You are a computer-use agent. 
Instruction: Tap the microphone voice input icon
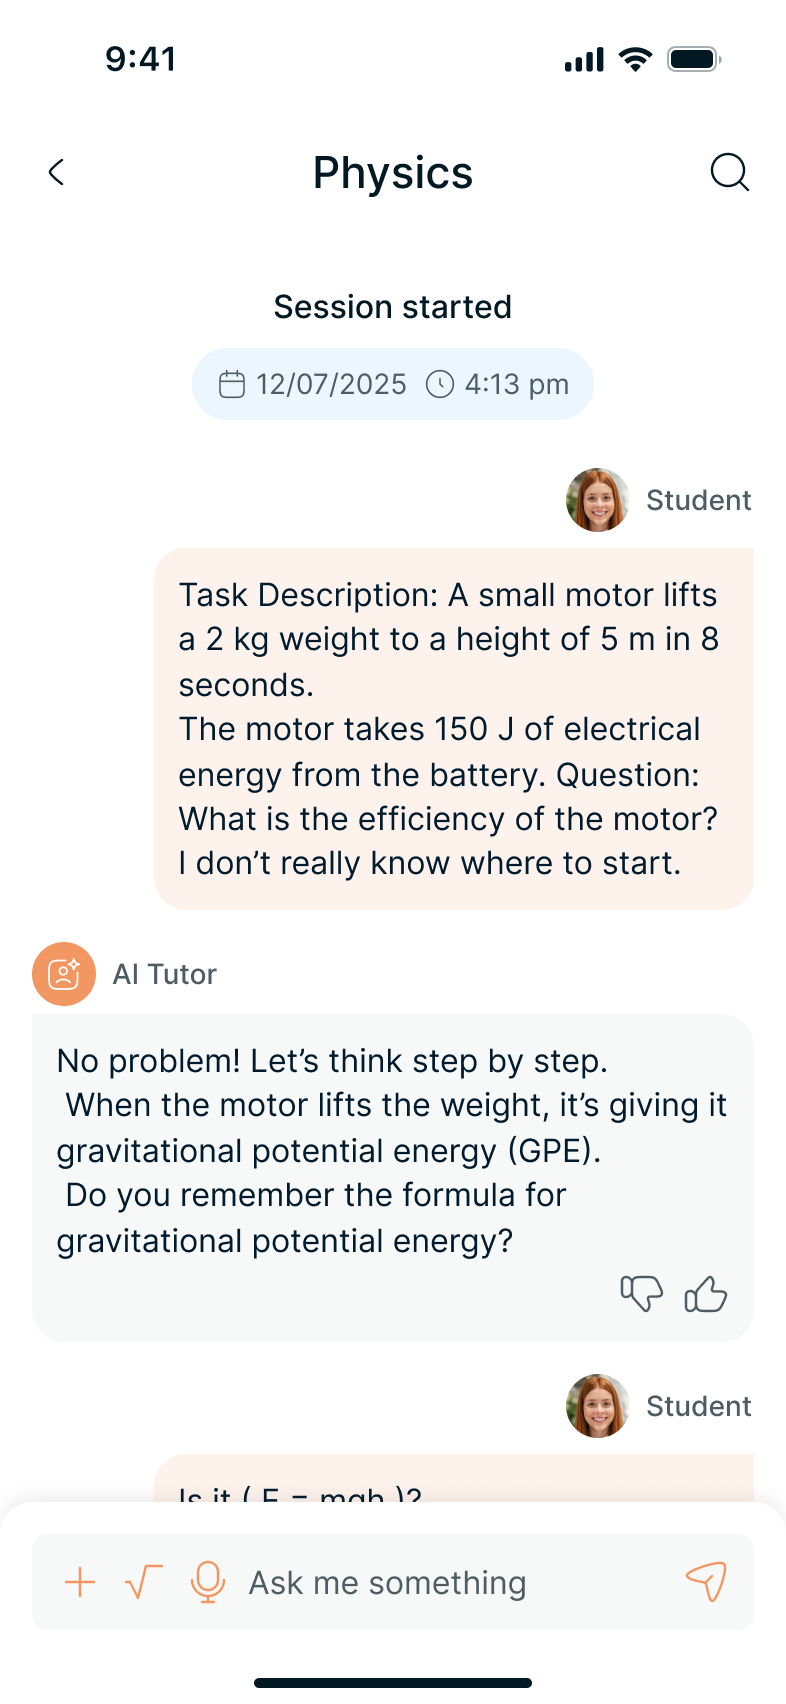pos(207,1582)
